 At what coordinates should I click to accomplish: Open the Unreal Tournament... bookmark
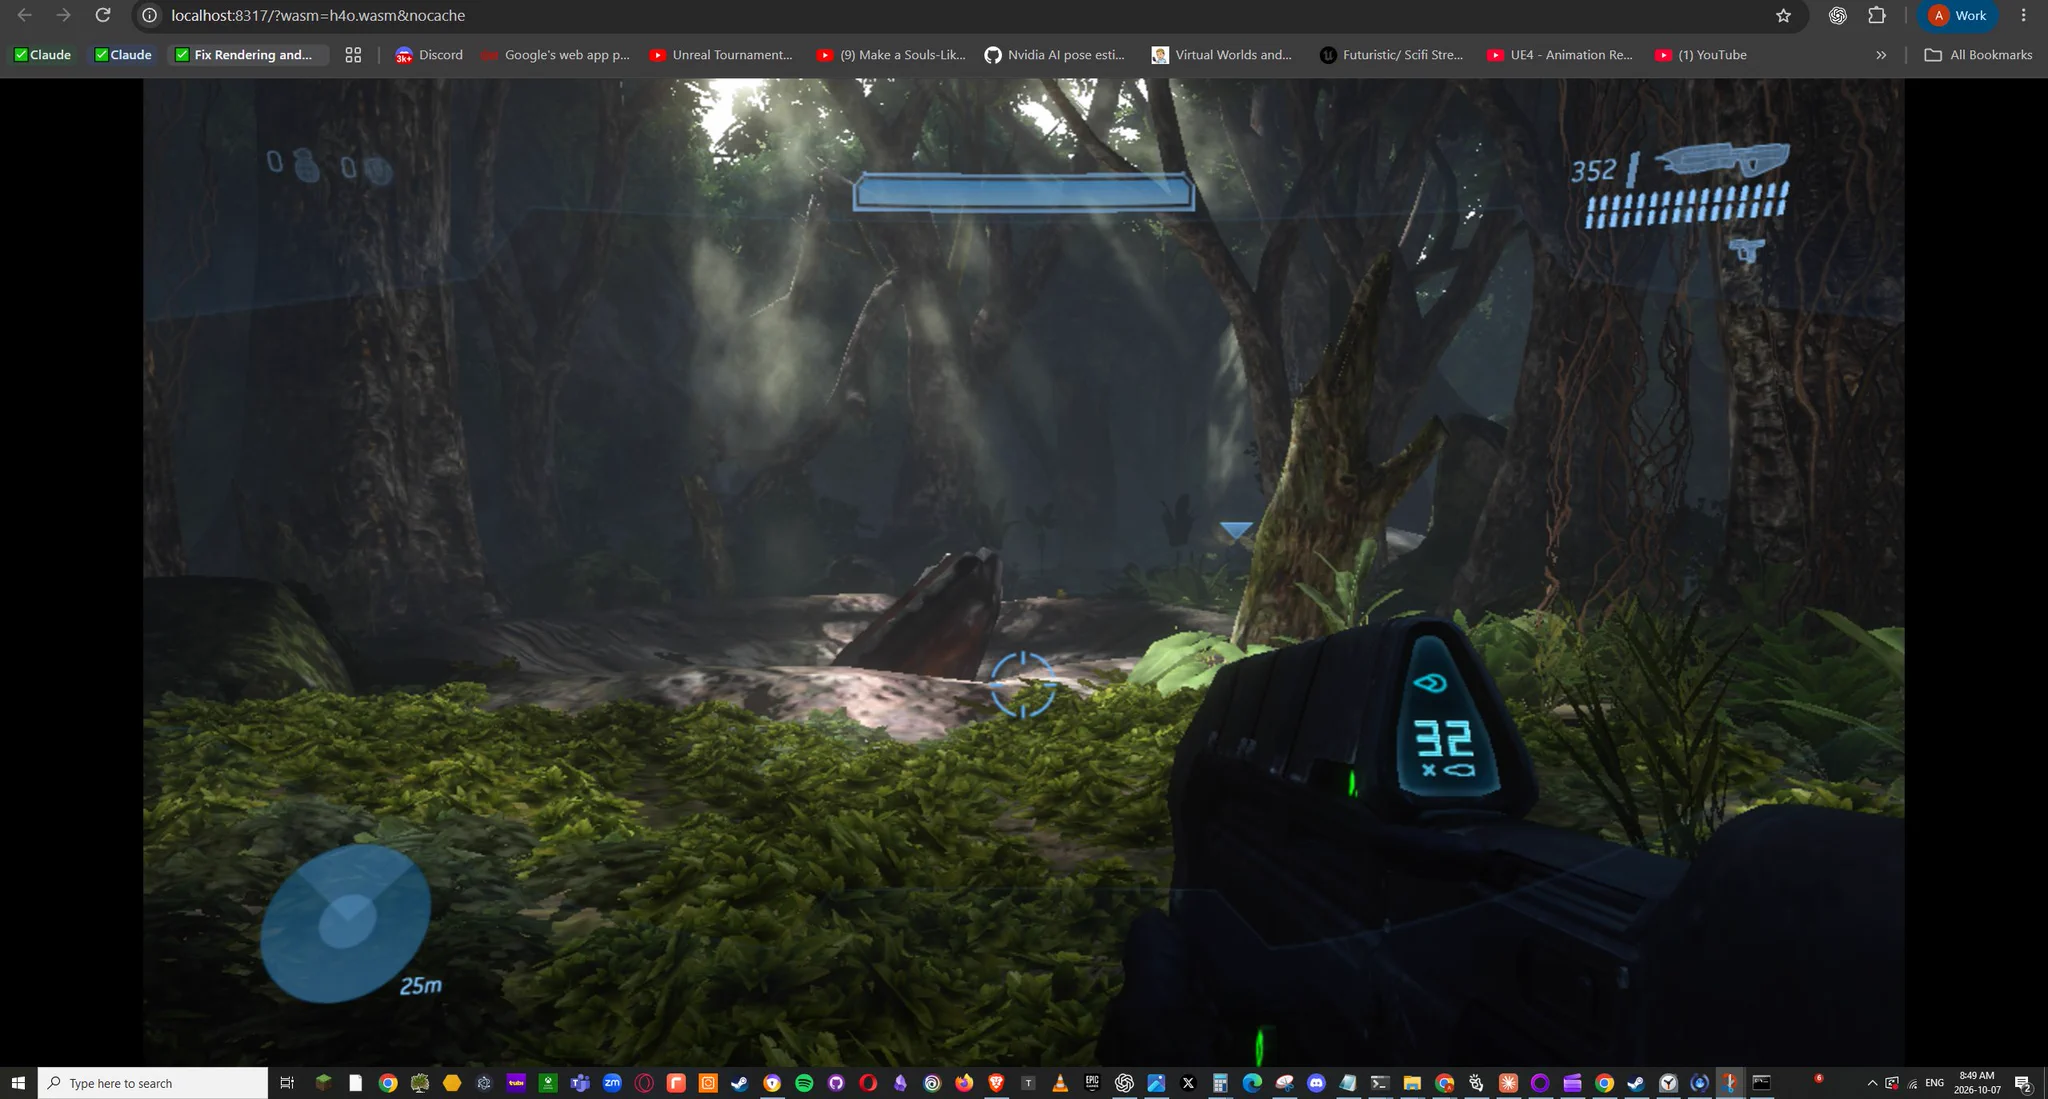click(x=721, y=55)
